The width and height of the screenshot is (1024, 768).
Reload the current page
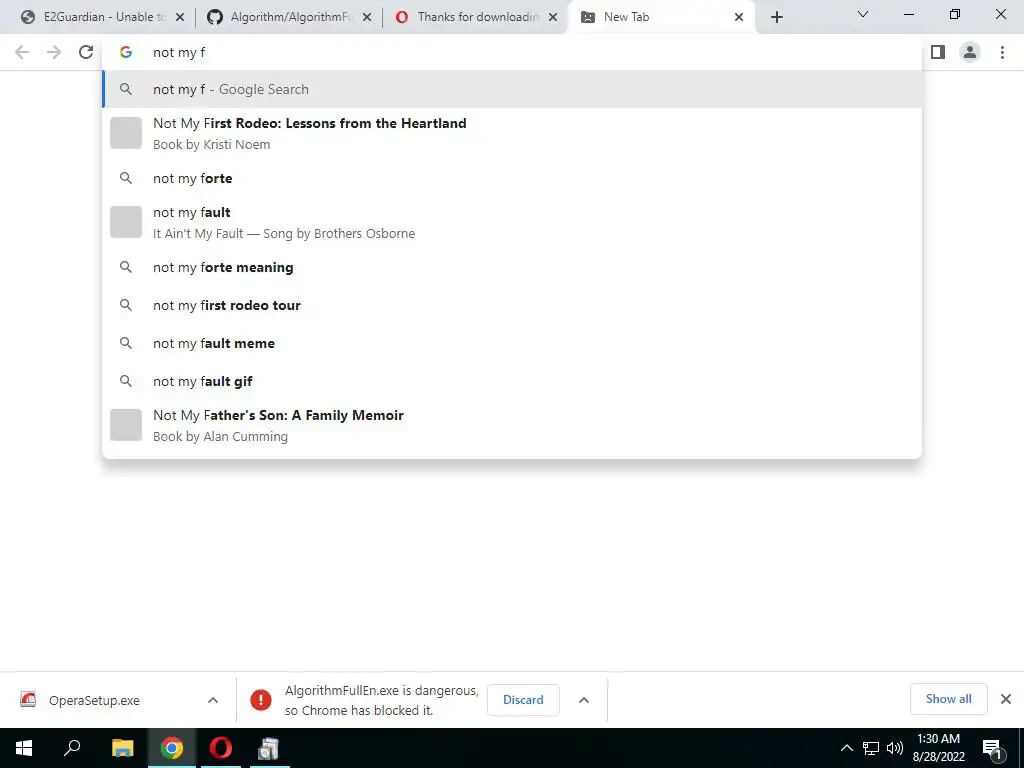pyautogui.click(x=86, y=52)
